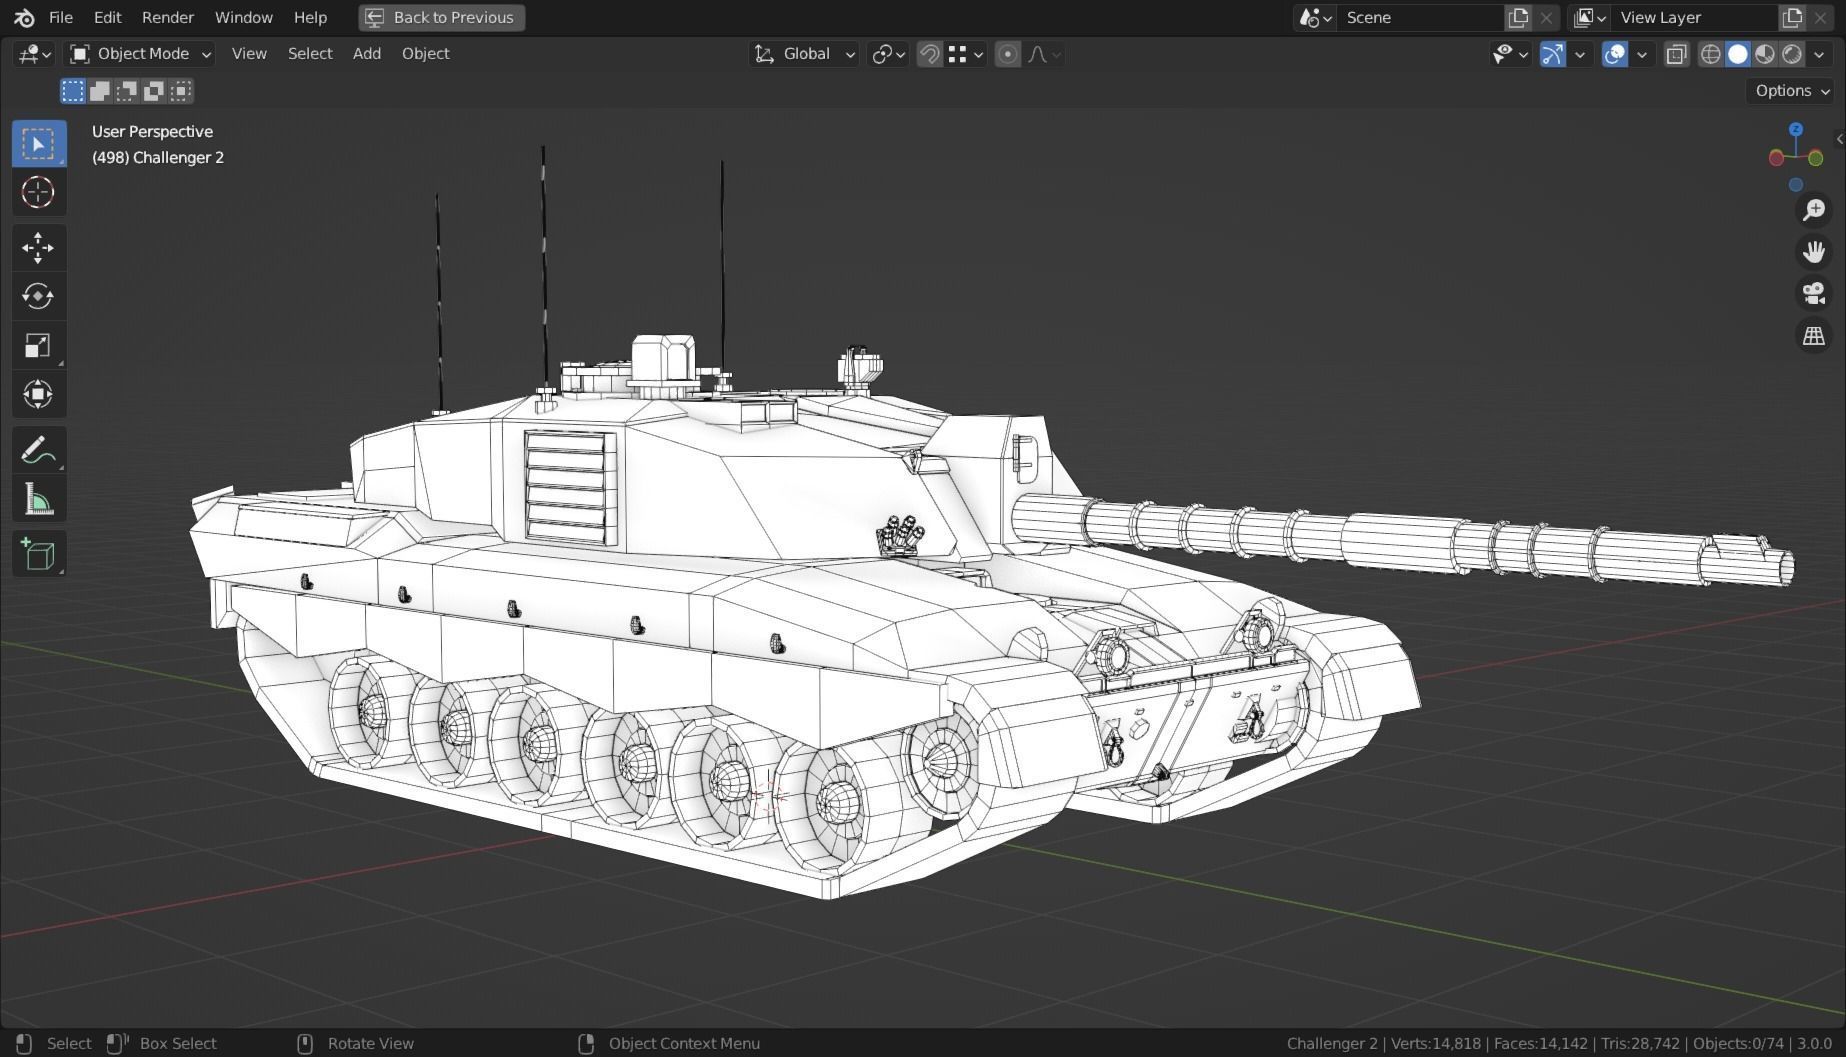Toggle viewport overlays
Screen dimensions: 1846x1057
[x=1614, y=54]
